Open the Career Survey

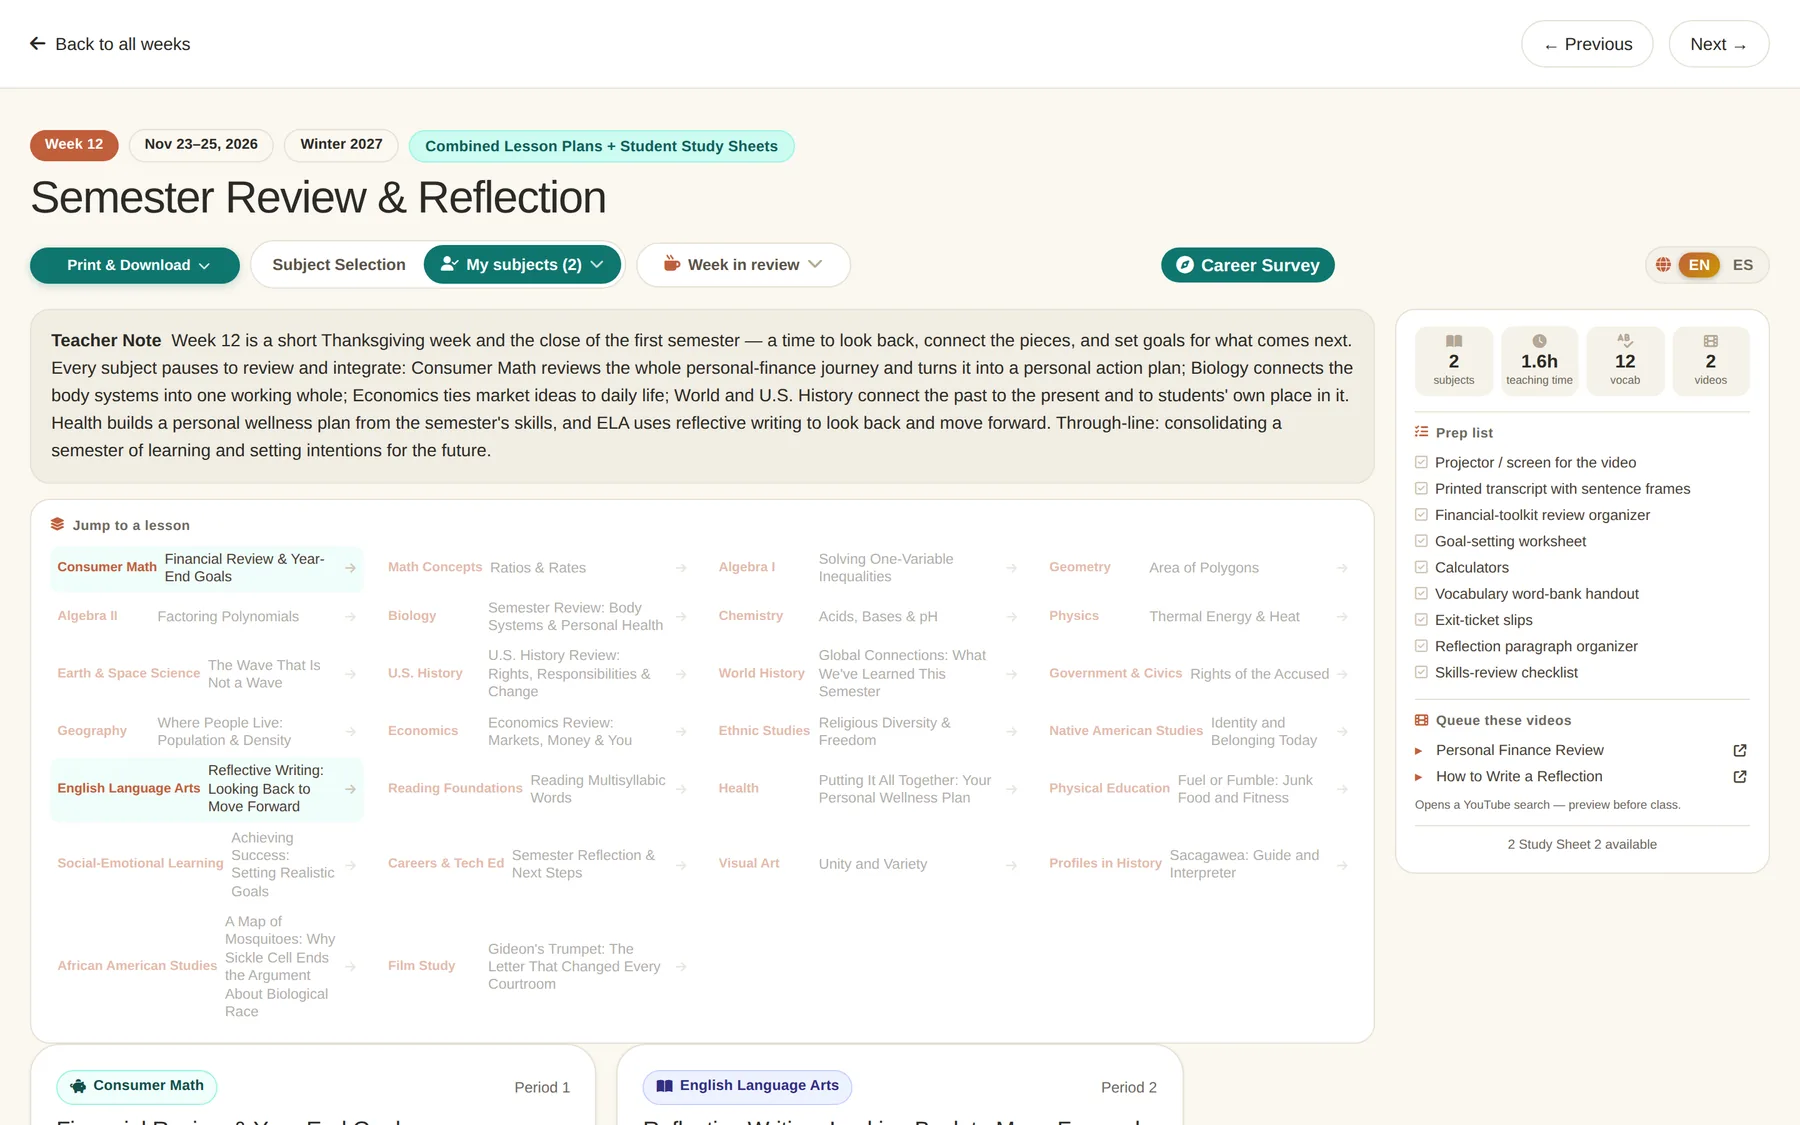[1247, 265]
